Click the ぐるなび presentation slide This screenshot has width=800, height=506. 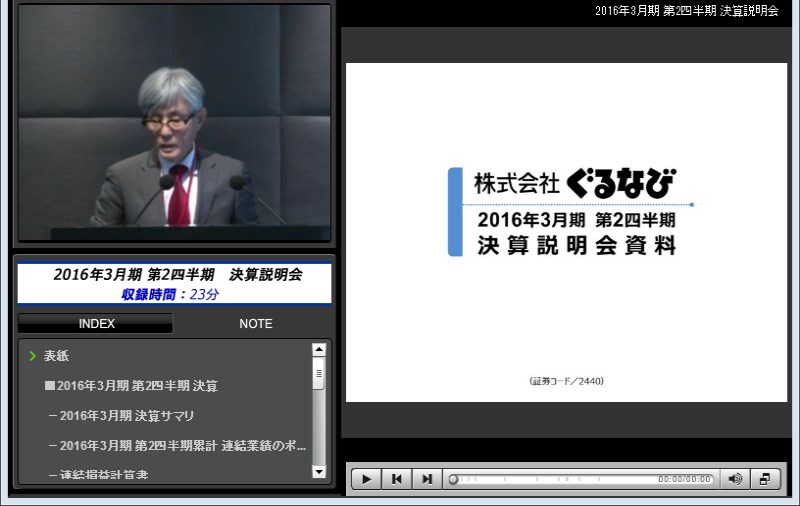pos(566,232)
